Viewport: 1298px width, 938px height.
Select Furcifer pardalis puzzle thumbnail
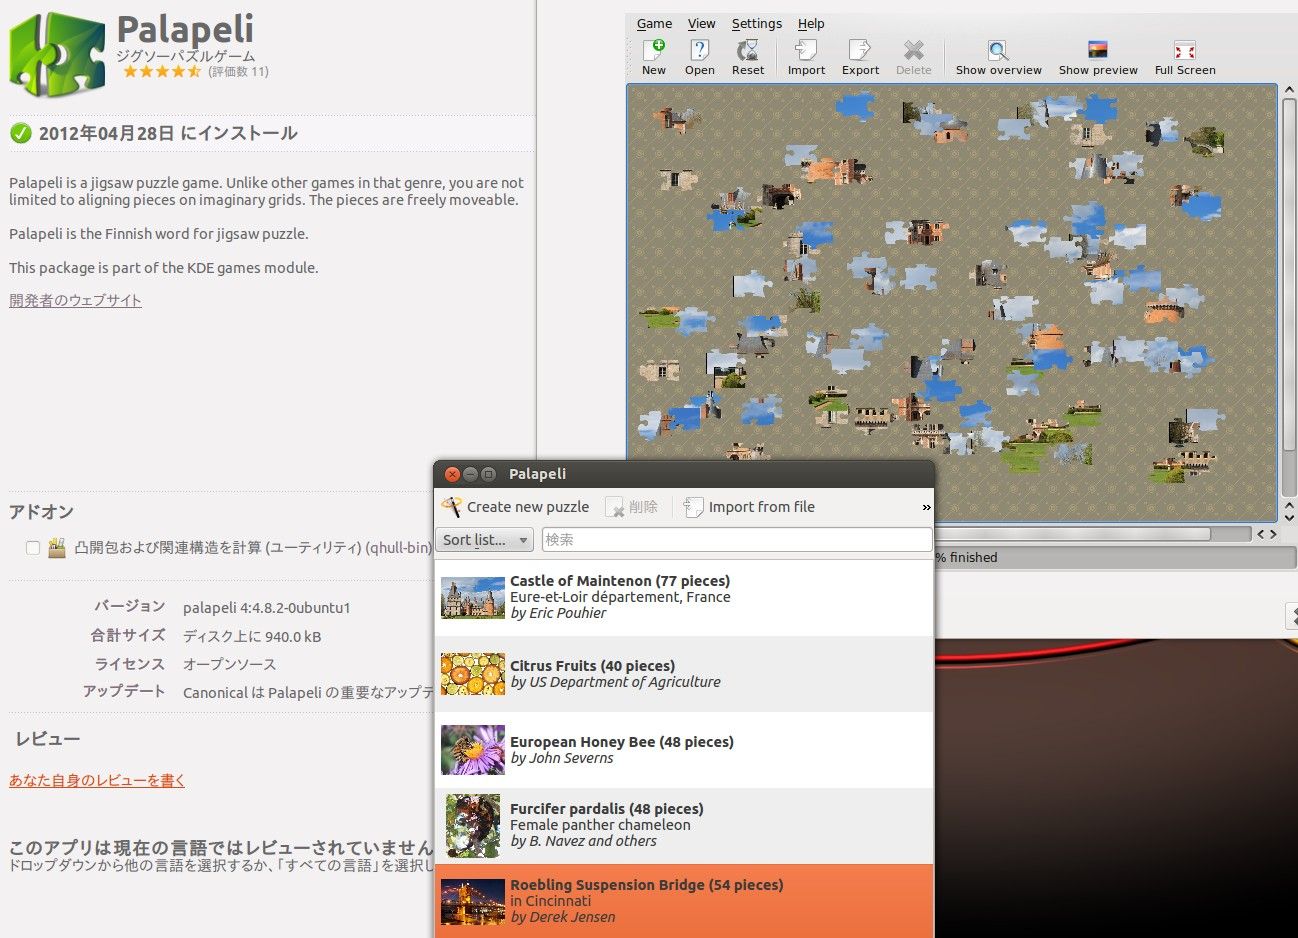tap(473, 826)
